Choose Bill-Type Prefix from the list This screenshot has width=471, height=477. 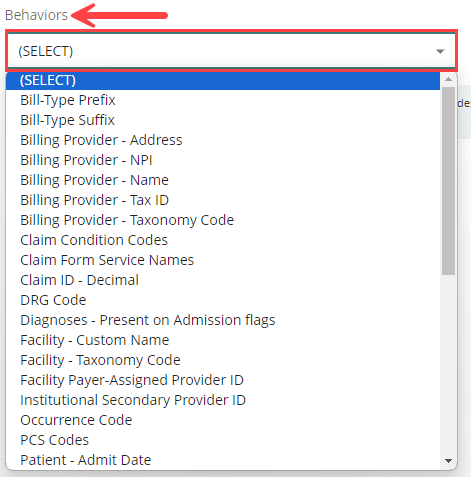[223, 100]
